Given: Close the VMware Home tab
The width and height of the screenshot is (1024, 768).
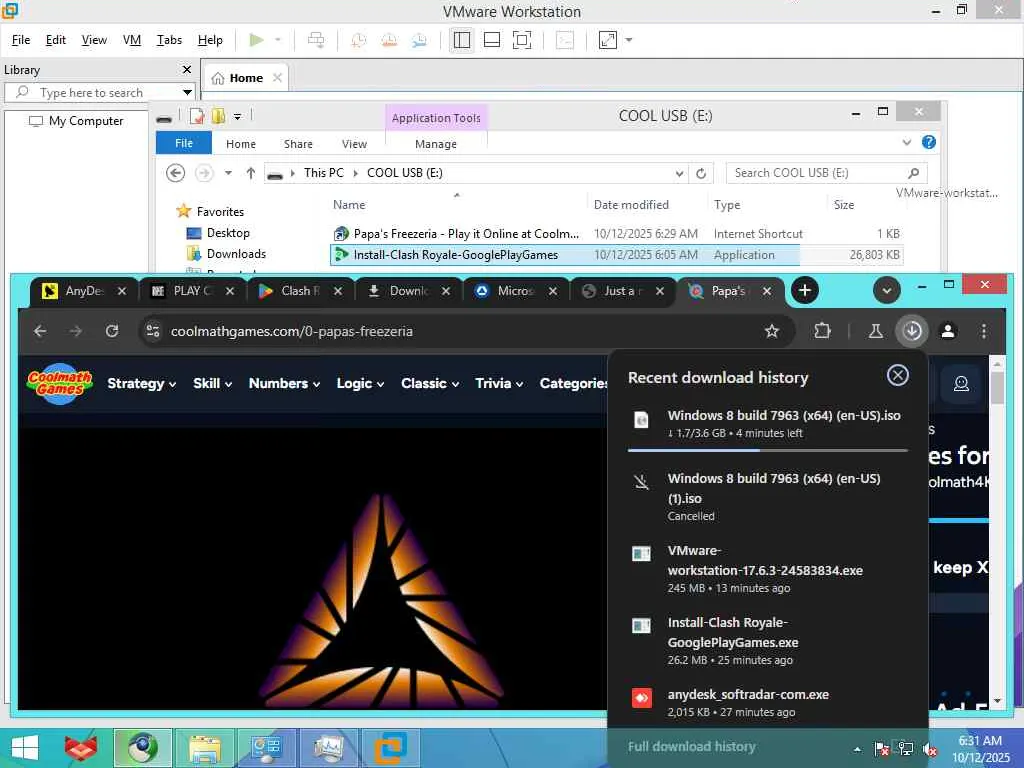Looking at the screenshot, I should click(278, 78).
